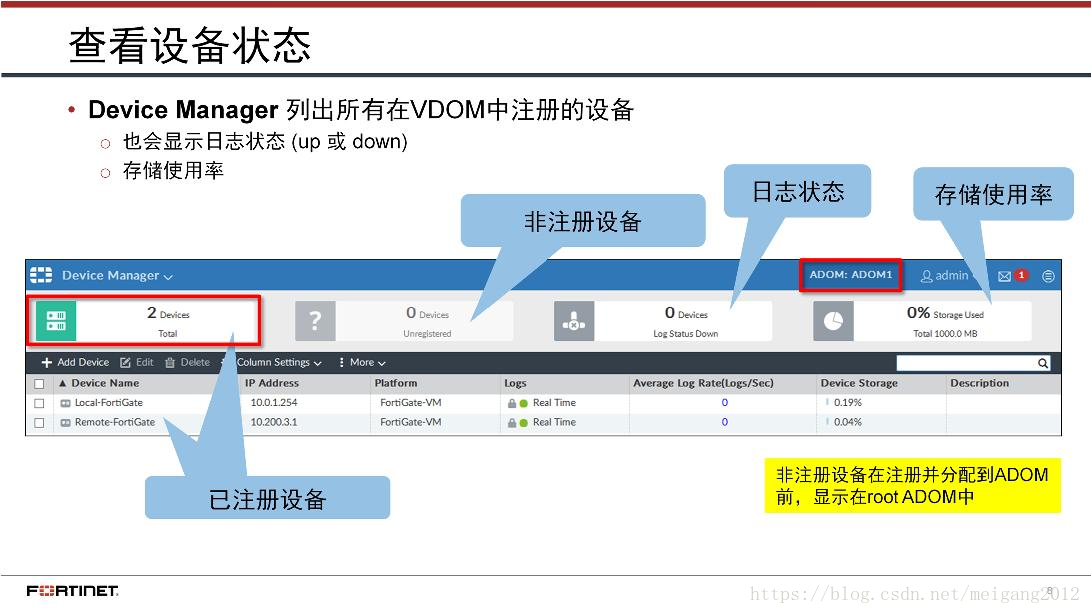Screen dimensions: 1091x614
Task: Click the green log status dot for Remote-FortiGate
Action: pyautogui.click(x=524, y=423)
